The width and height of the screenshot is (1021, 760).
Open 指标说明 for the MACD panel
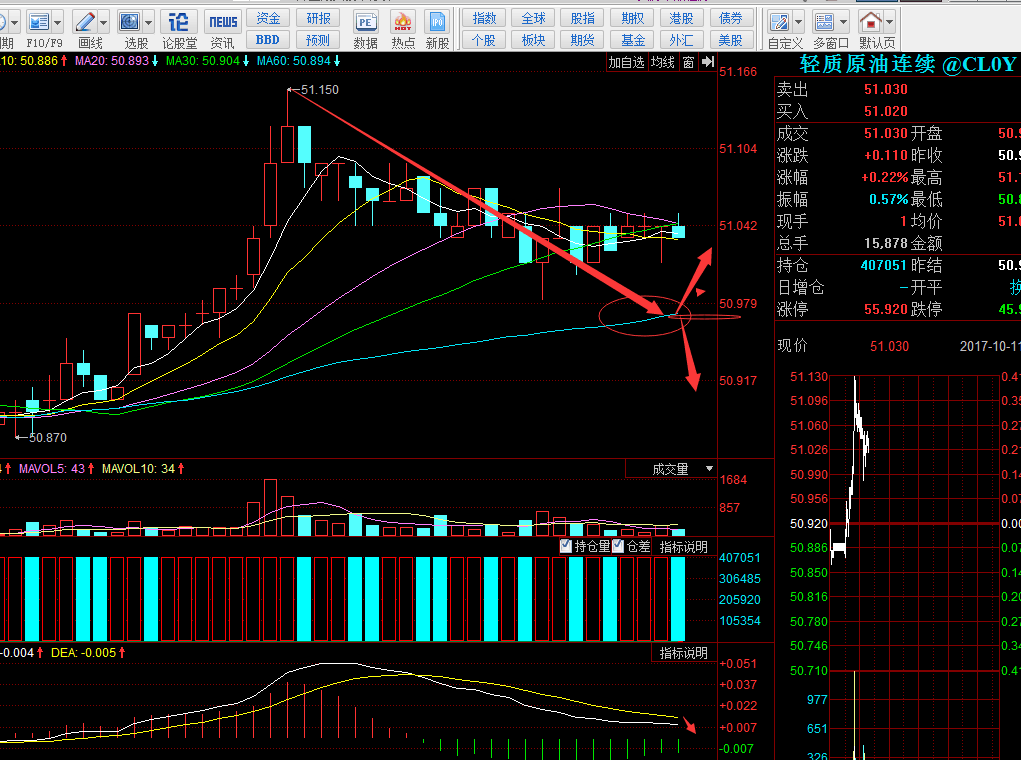(683, 653)
